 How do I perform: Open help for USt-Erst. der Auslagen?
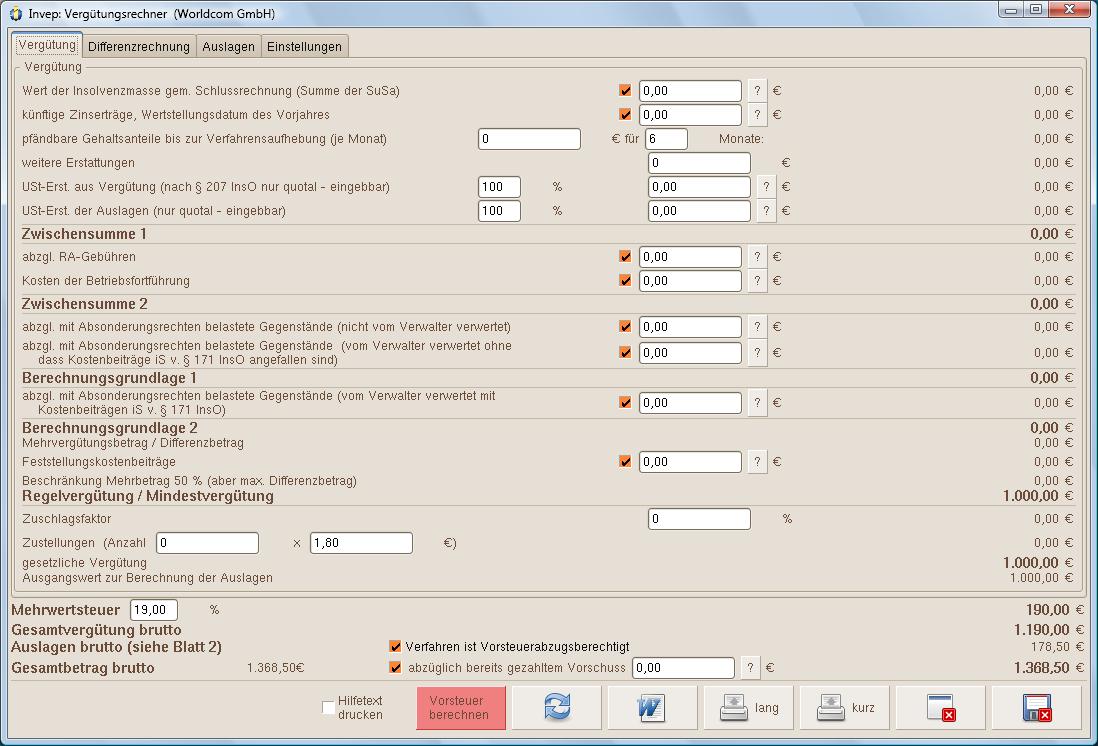click(766, 210)
